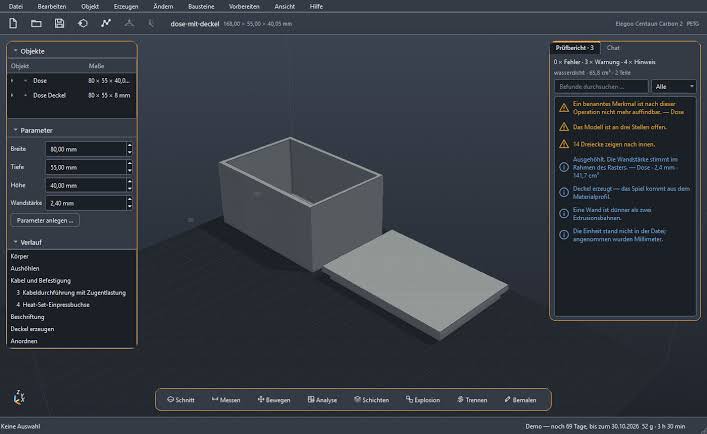Activate the Messen measuring tool

226,400
